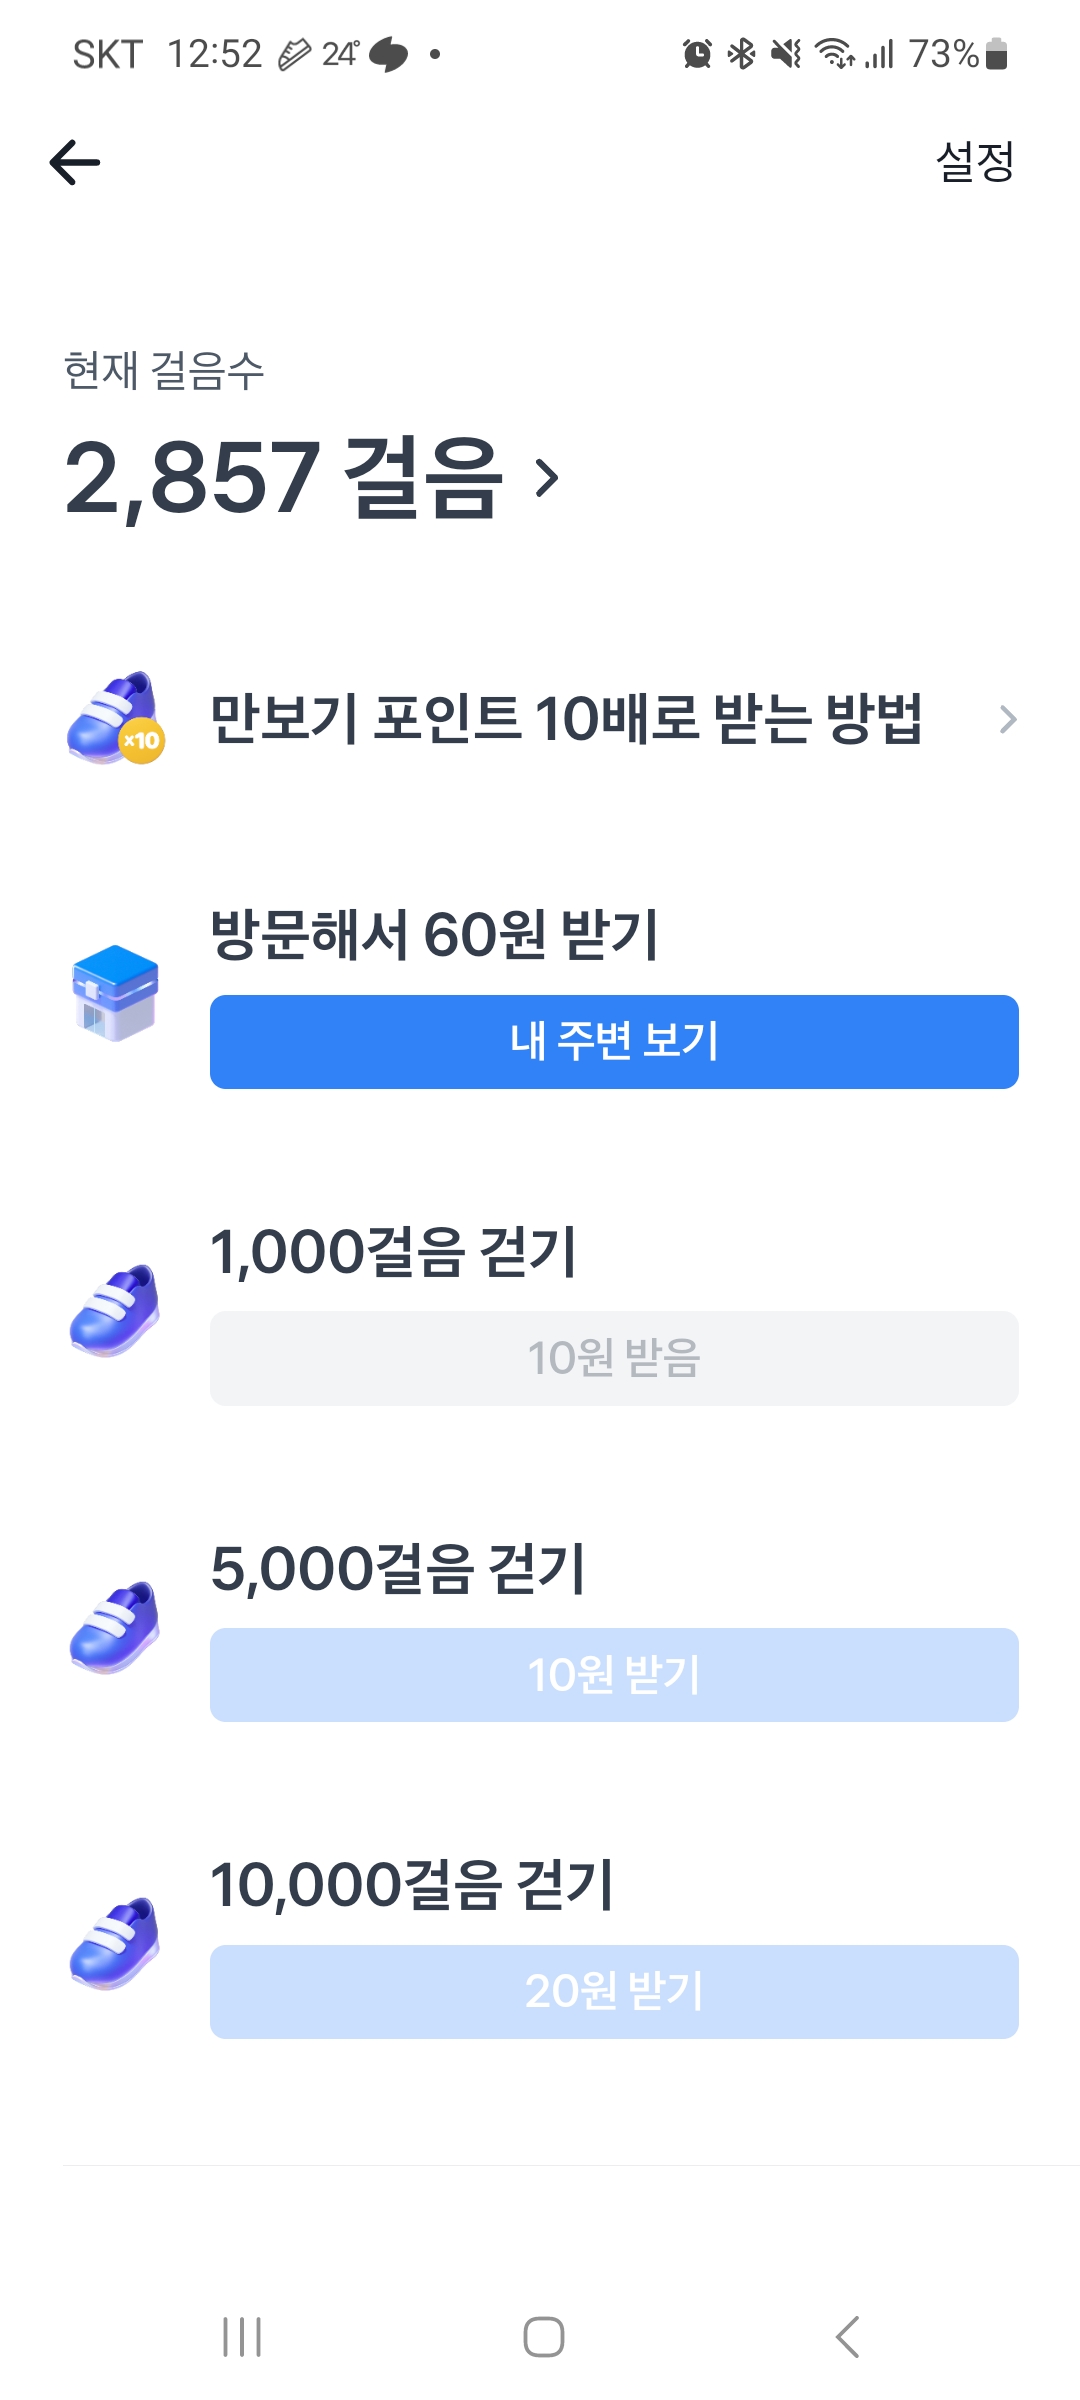Tap the x10 sneaker icon

[115, 718]
